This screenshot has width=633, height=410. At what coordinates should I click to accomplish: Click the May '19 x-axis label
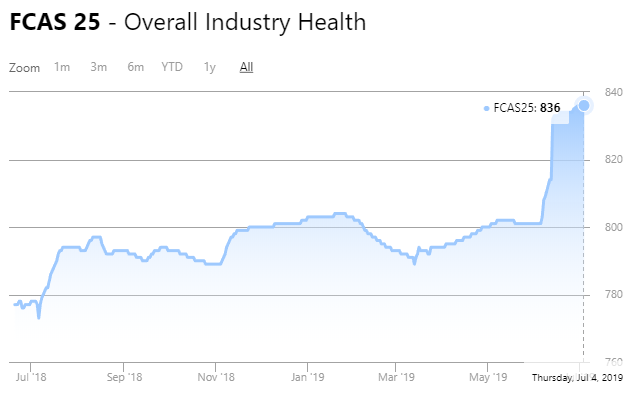pos(486,378)
